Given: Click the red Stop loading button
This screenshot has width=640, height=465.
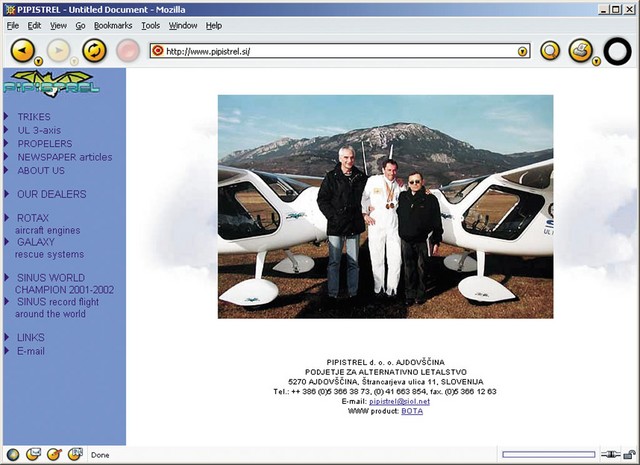Looking at the screenshot, I should pyautogui.click(x=128, y=51).
